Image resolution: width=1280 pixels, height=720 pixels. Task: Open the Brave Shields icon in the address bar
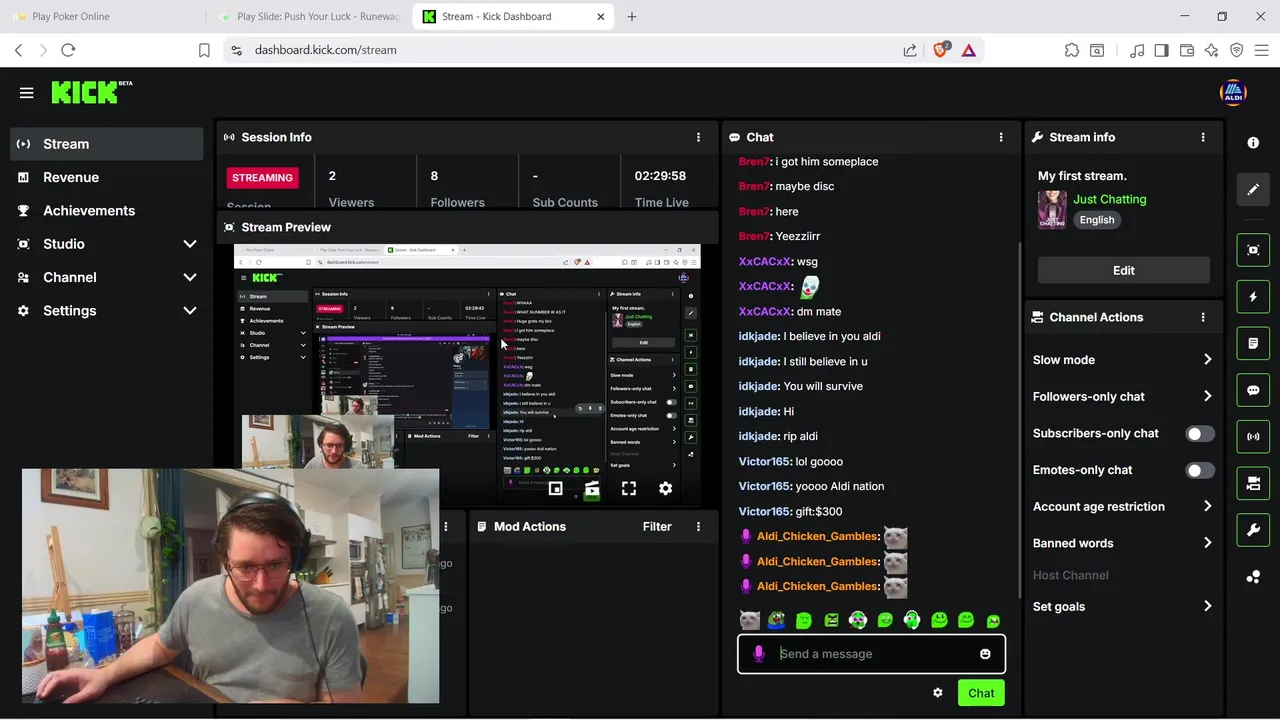click(x=940, y=50)
